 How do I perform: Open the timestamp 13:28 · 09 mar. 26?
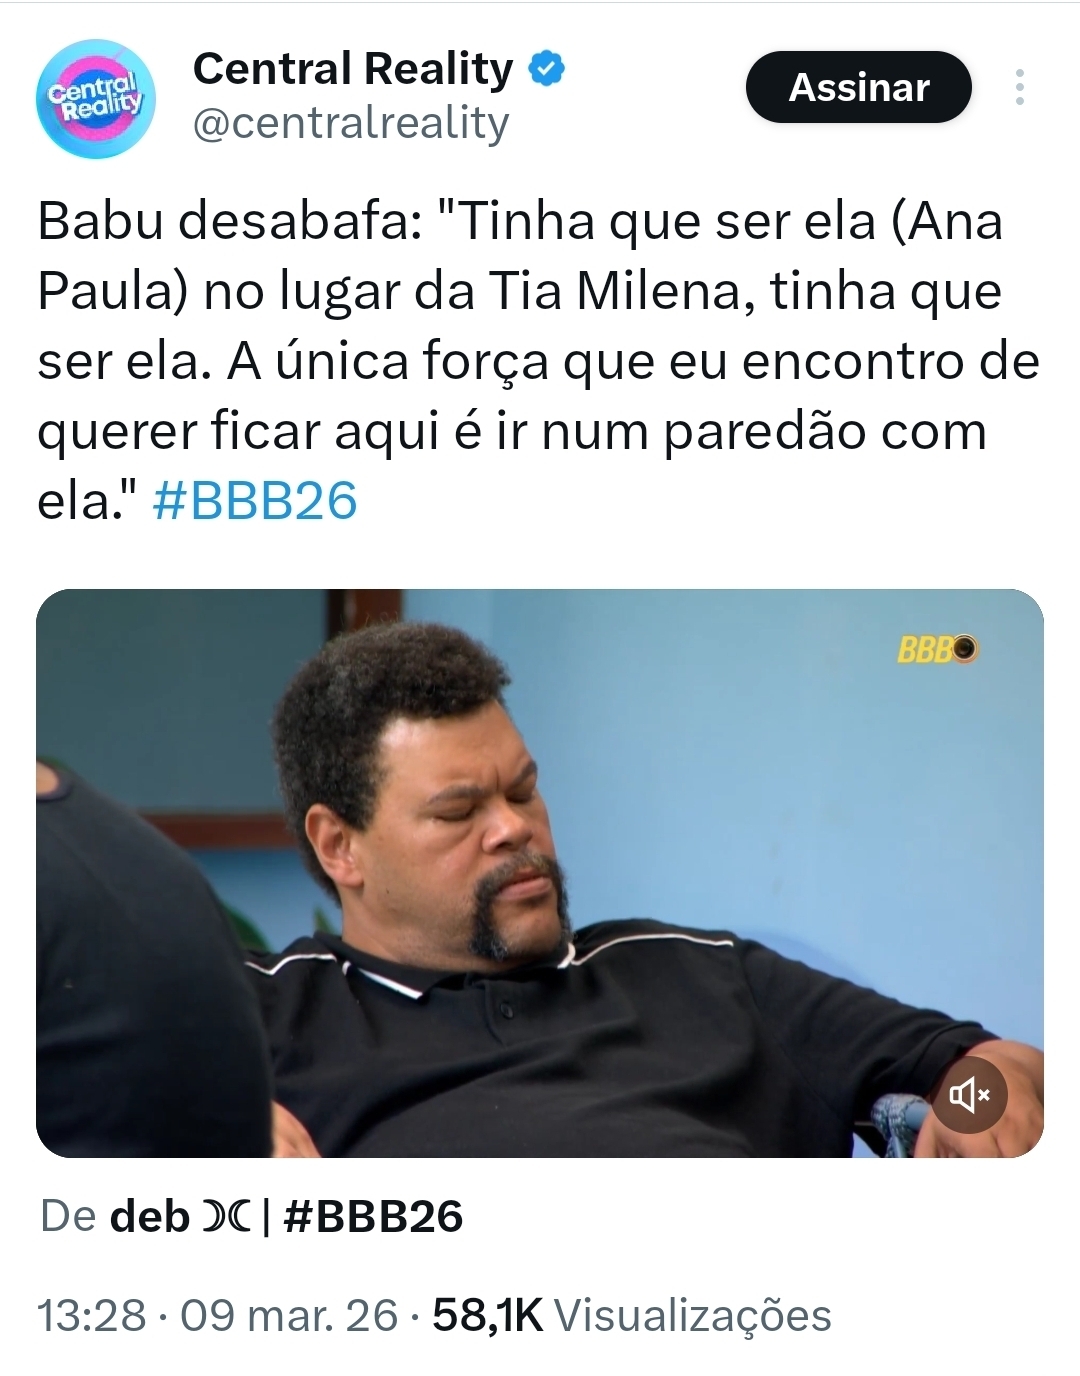click(x=218, y=1315)
